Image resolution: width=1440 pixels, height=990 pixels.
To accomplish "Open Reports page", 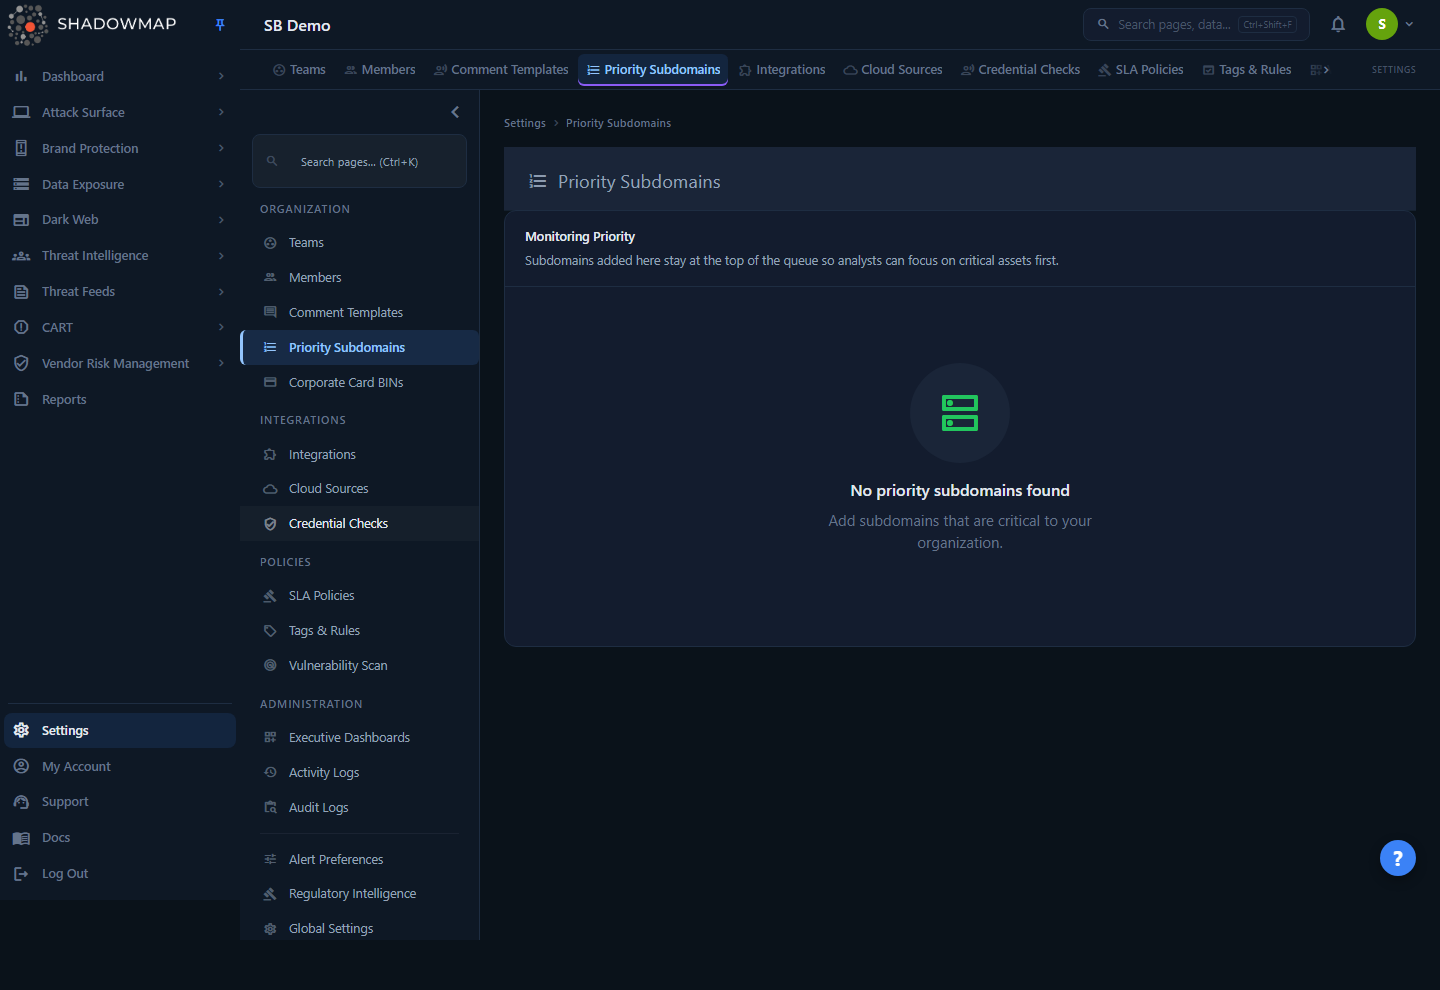I will point(64,399).
